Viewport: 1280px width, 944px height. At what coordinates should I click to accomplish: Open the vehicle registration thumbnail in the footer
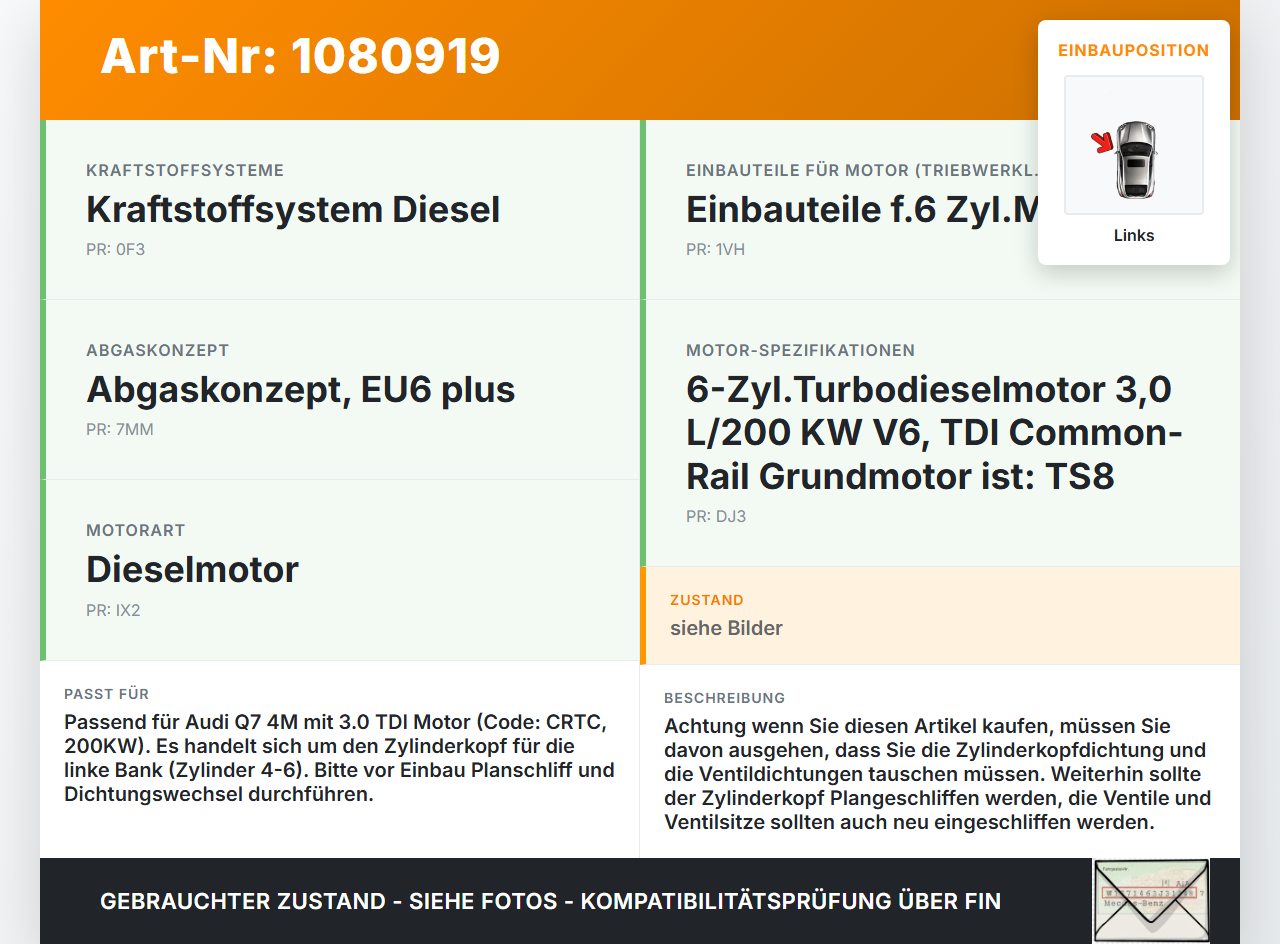[1151, 900]
